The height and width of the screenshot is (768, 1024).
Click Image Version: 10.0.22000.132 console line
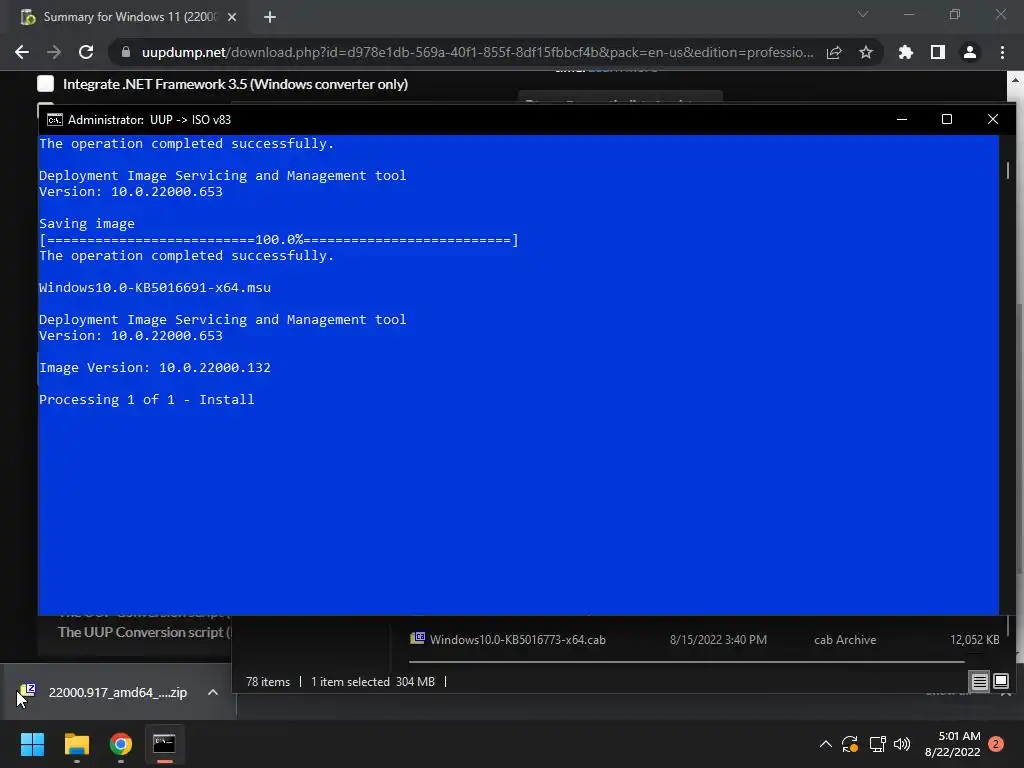pyautogui.click(x=155, y=368)
